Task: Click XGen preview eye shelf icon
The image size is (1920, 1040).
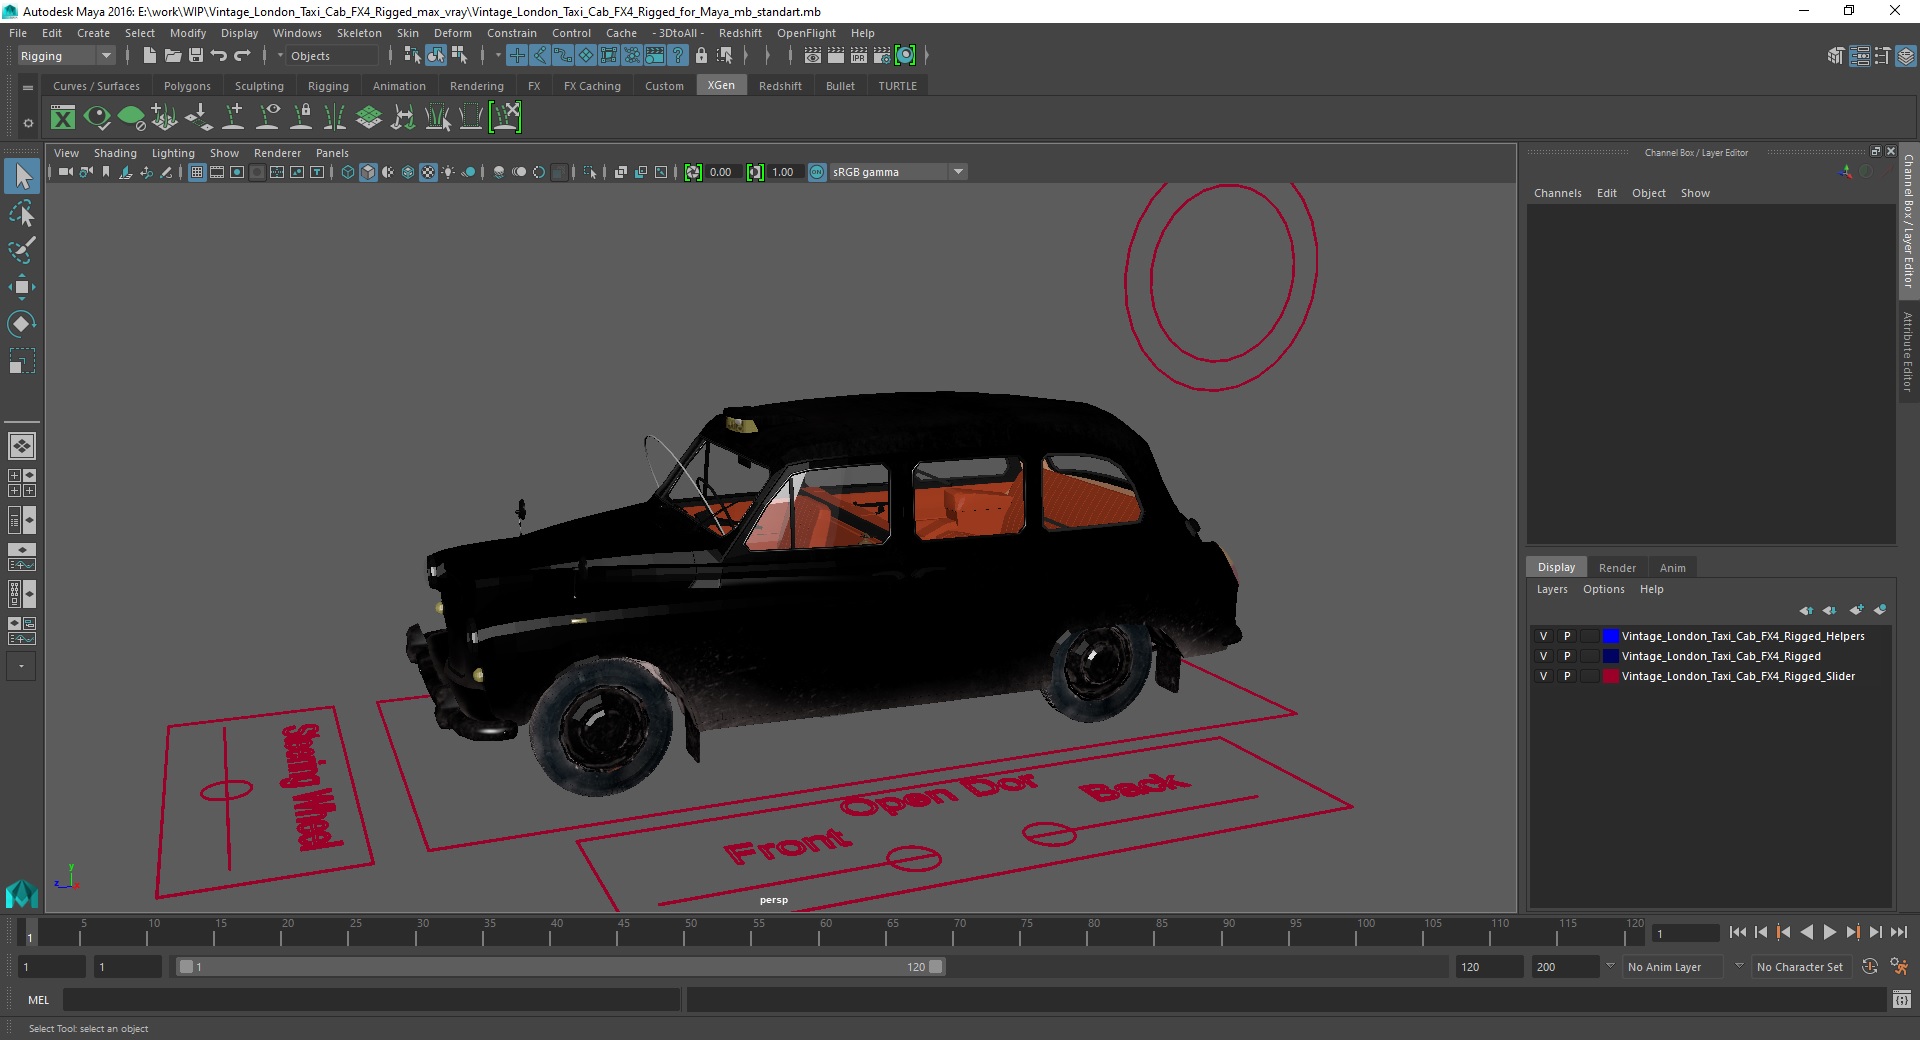Action: point(97,118)
